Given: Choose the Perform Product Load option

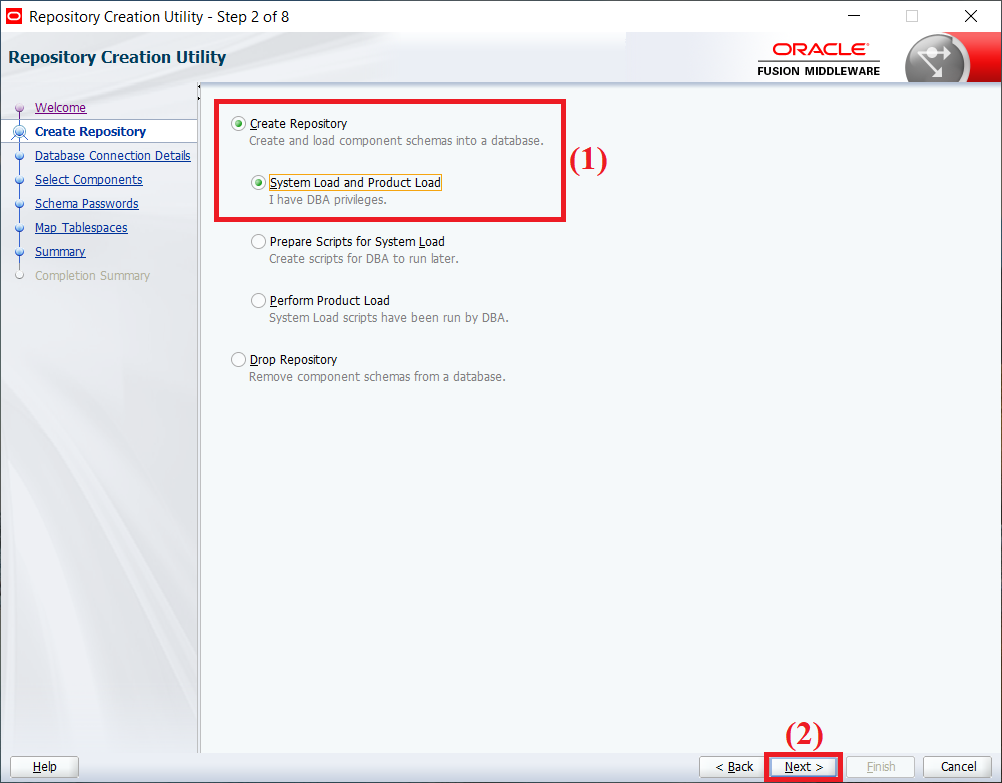Looking at the screenshot, I should 258,300.
